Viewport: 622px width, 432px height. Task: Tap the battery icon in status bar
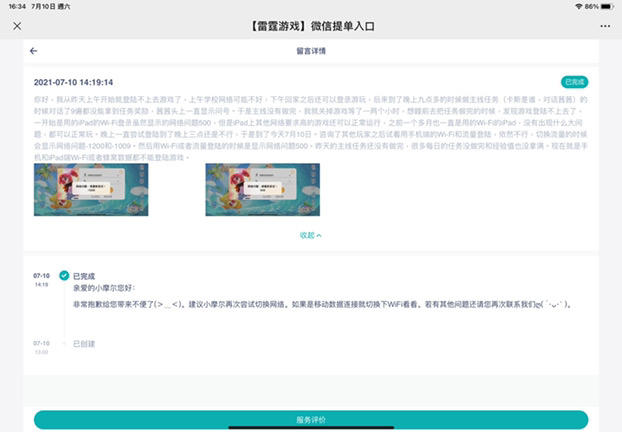point(608,6)
